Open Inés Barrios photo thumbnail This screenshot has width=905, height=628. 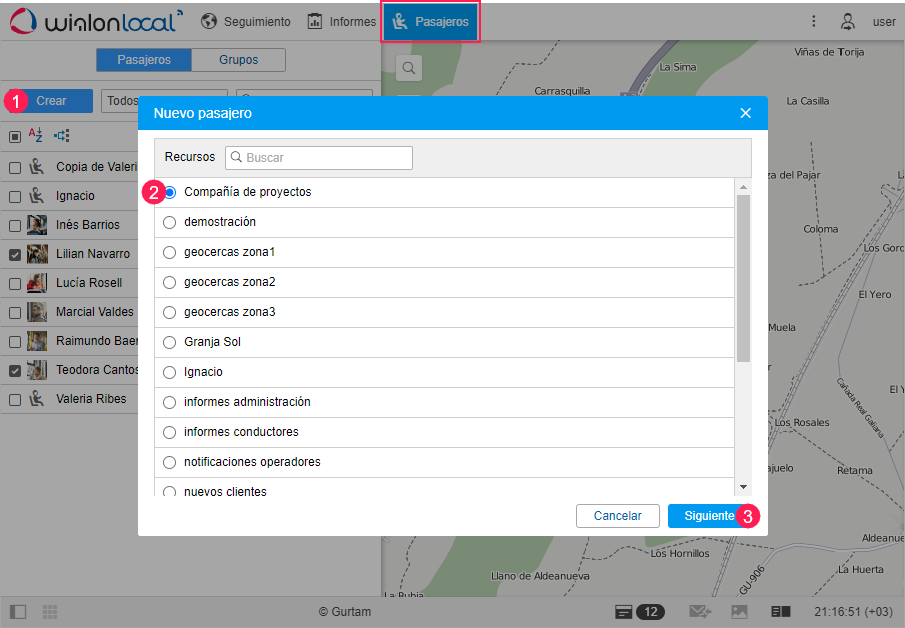tap(37, 225)
